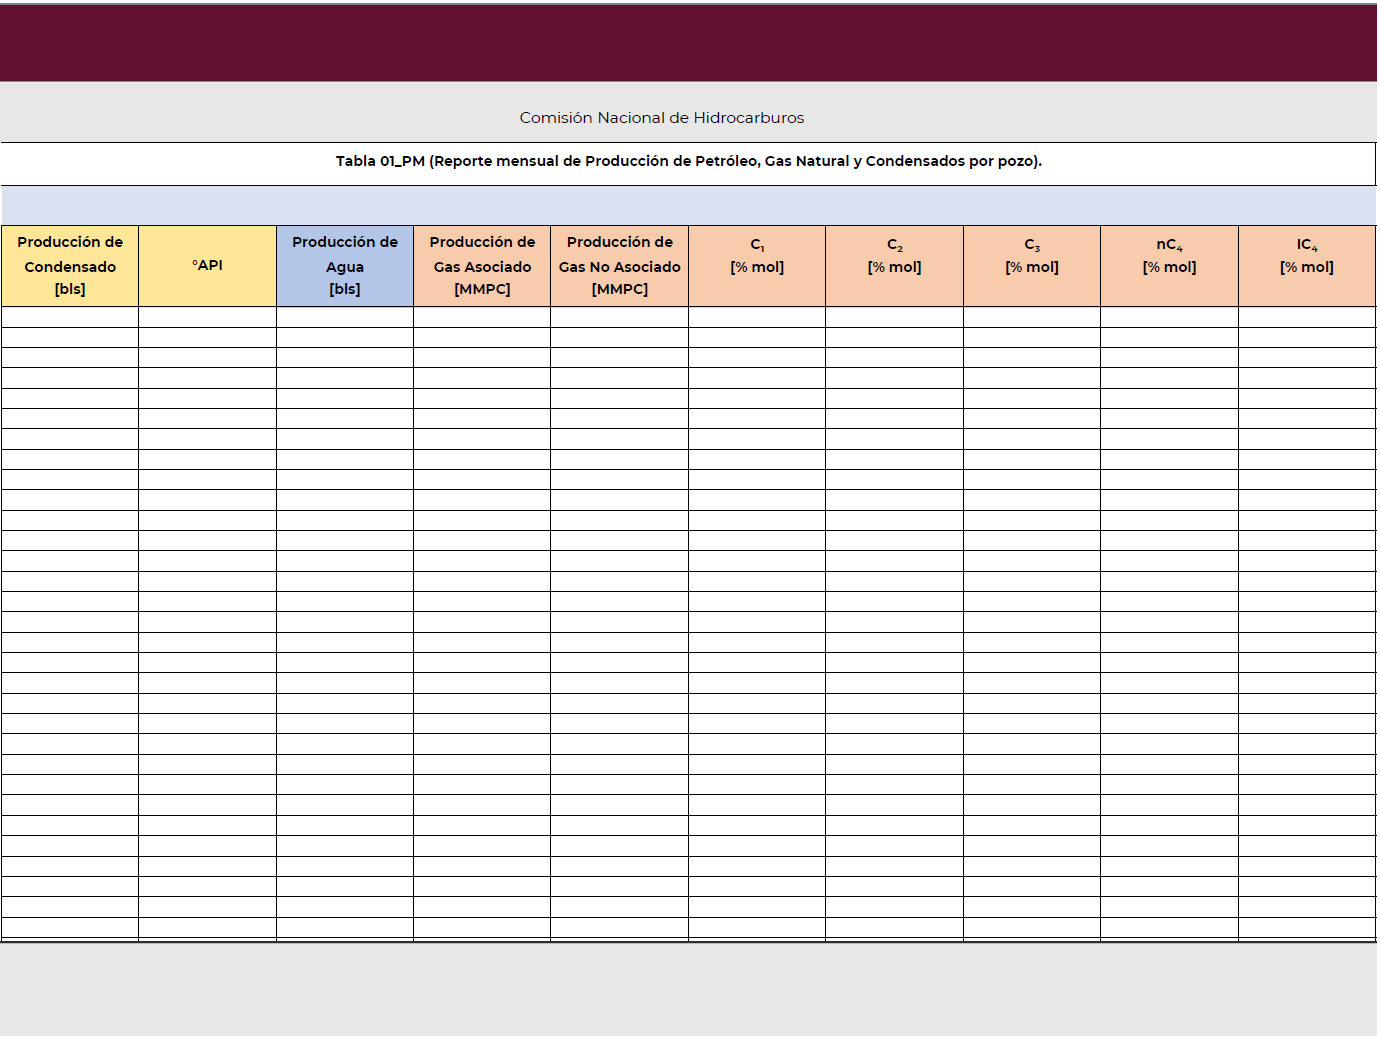
Task: Click the first C1 [% mol] data cell
Action: 757,315
